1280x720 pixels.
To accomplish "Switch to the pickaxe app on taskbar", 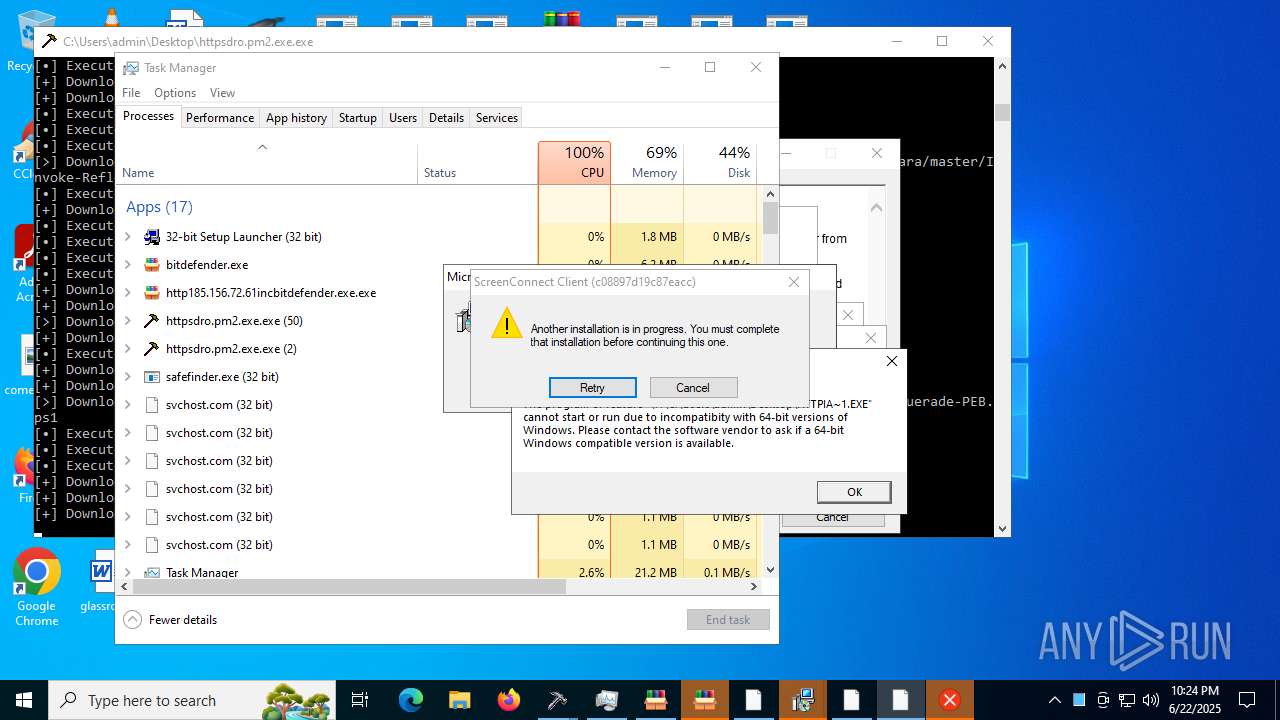I will coord(557,700).
